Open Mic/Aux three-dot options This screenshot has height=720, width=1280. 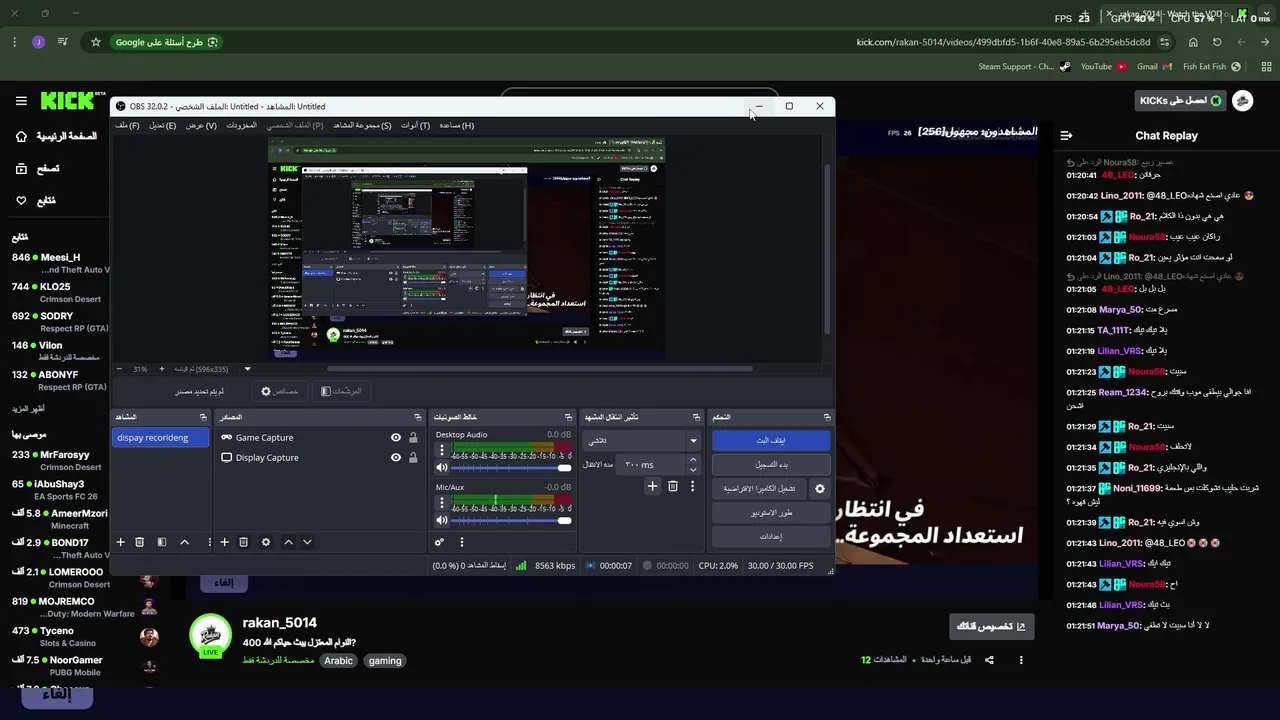442,503
